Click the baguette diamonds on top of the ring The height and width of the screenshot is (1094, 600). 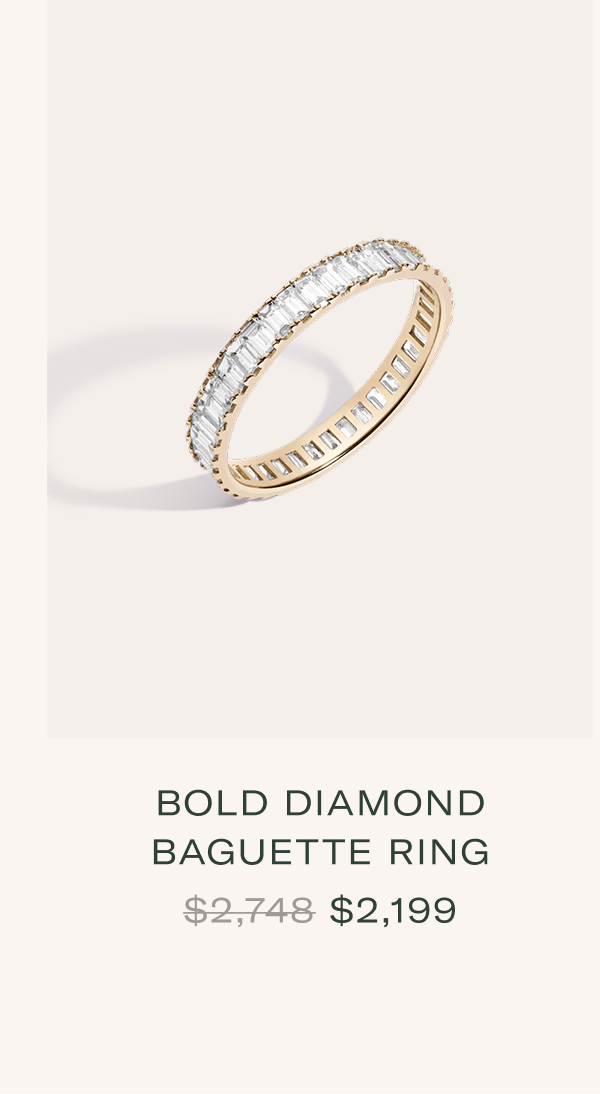click(x=293, y=306)
